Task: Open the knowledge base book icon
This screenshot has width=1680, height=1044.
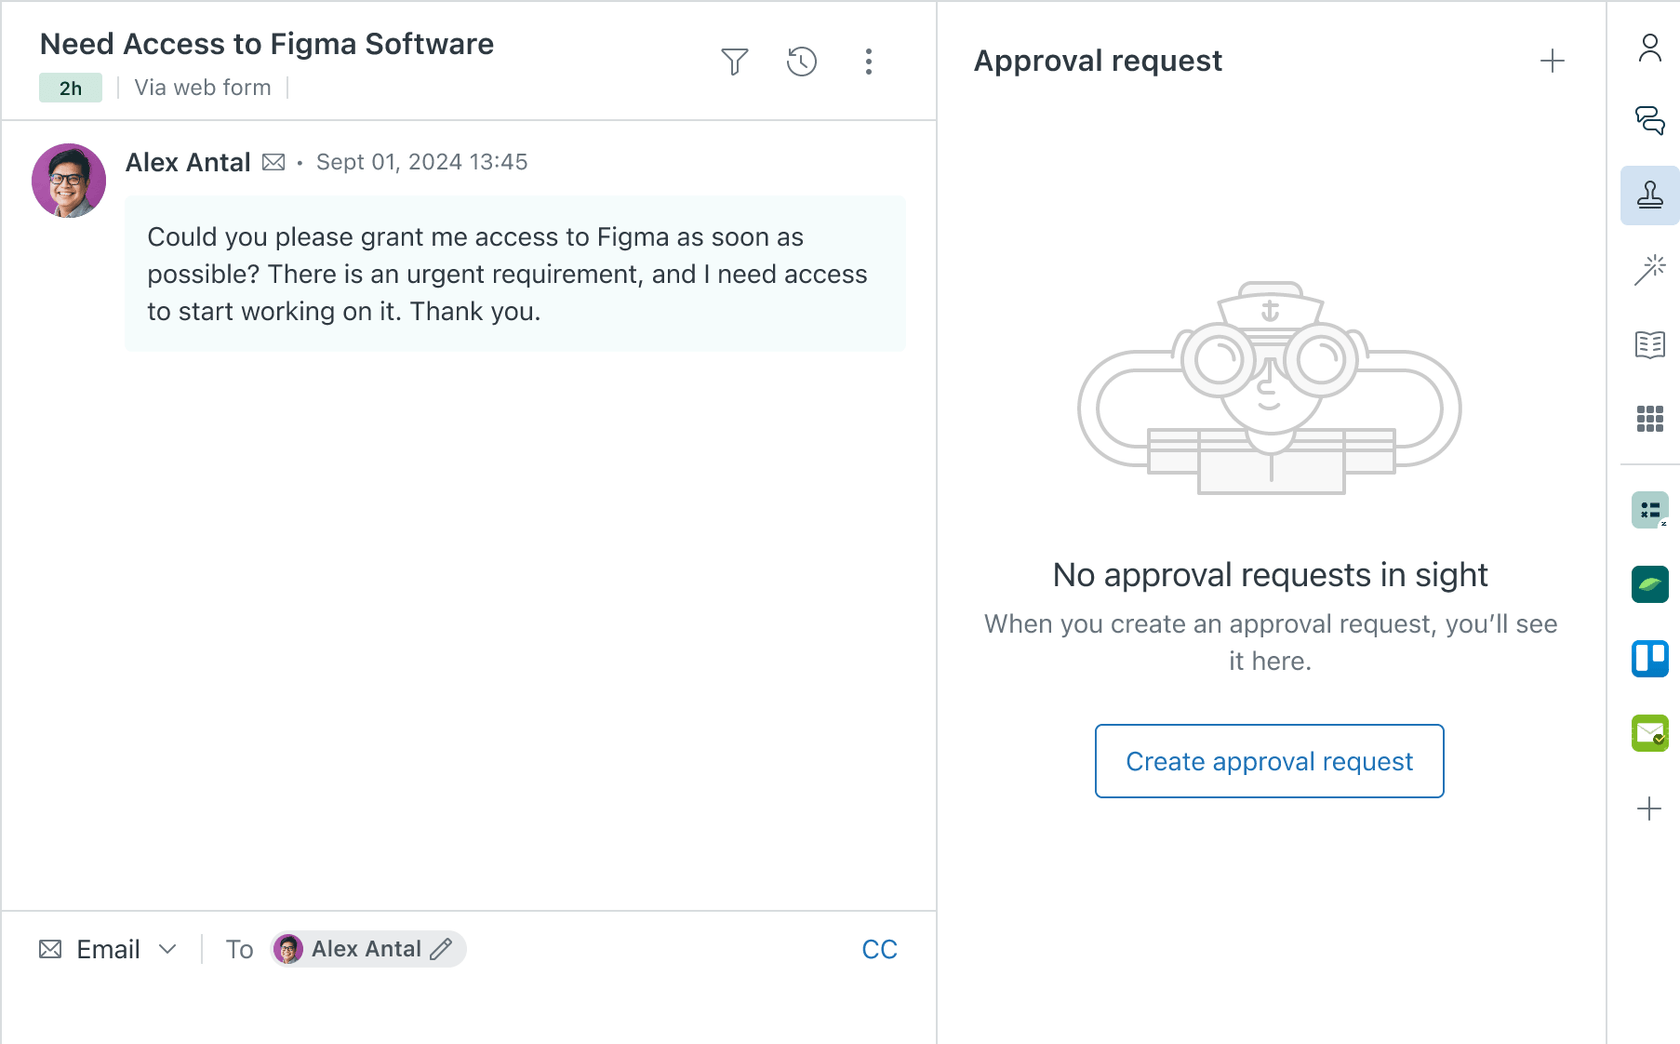Action: [1650, 345]
